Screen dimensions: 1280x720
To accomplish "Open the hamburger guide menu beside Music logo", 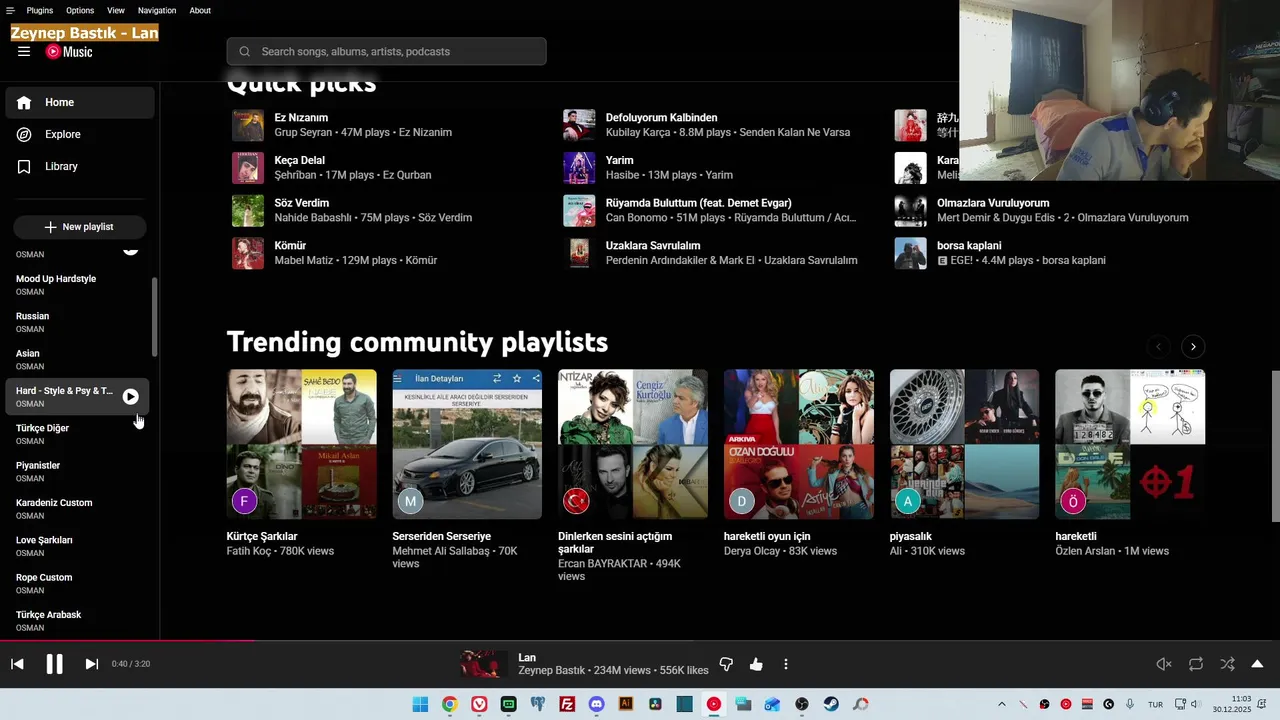I will click(24, 52).
